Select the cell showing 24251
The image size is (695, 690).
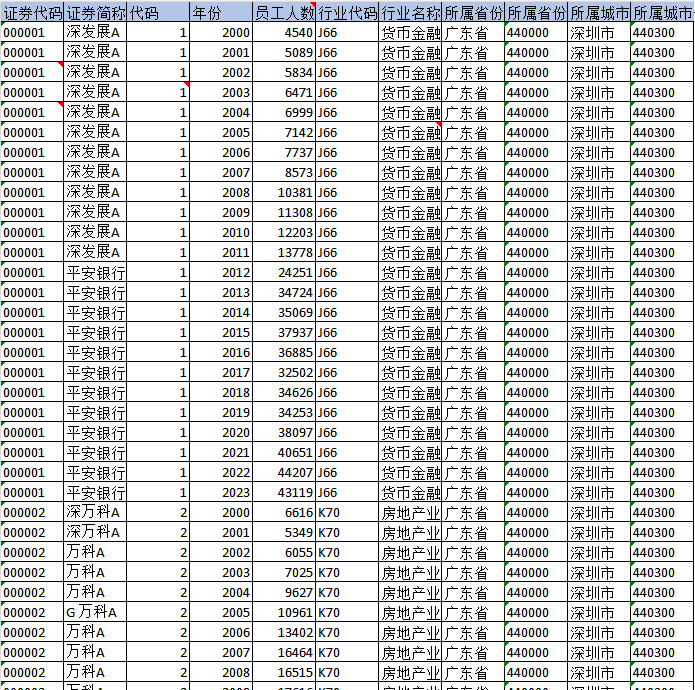tap(284, 272)
